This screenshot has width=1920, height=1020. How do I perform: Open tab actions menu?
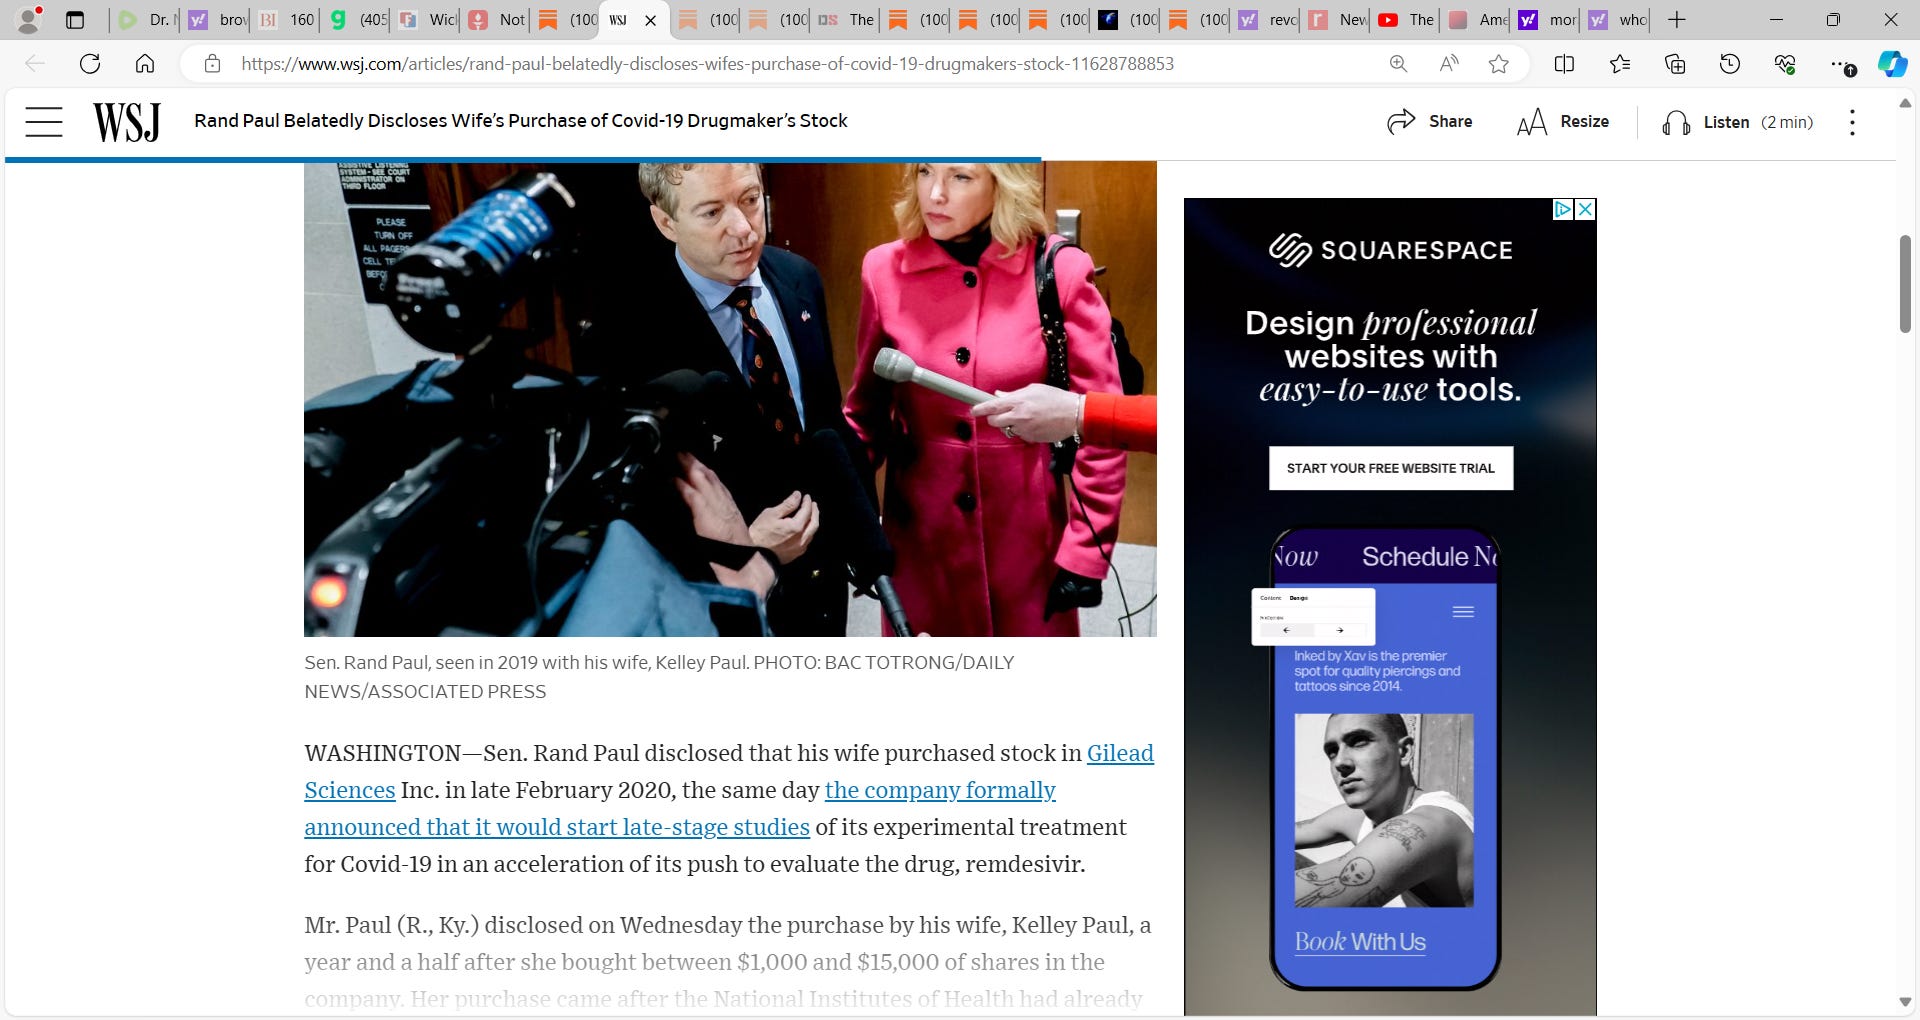click(x=75, y=19)
